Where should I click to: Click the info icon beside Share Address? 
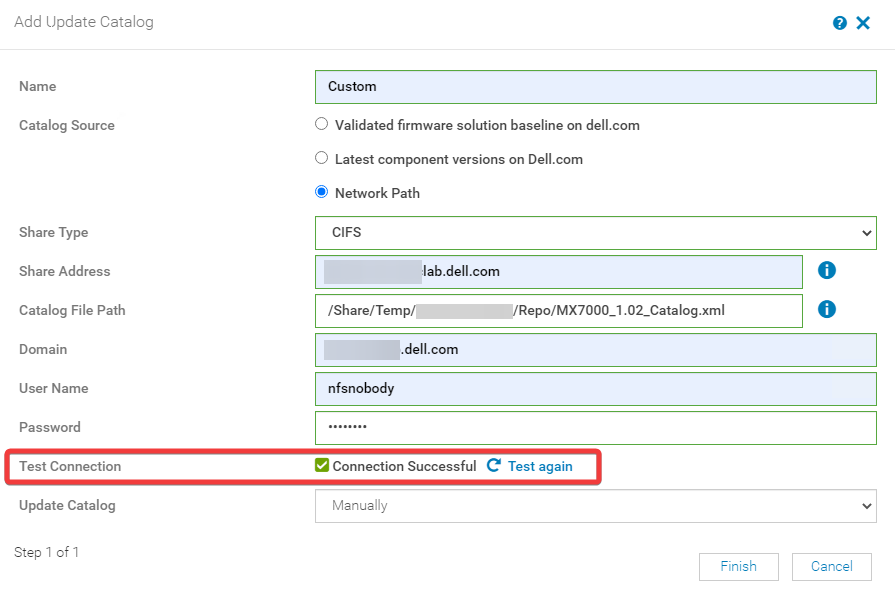click(827, 271)
